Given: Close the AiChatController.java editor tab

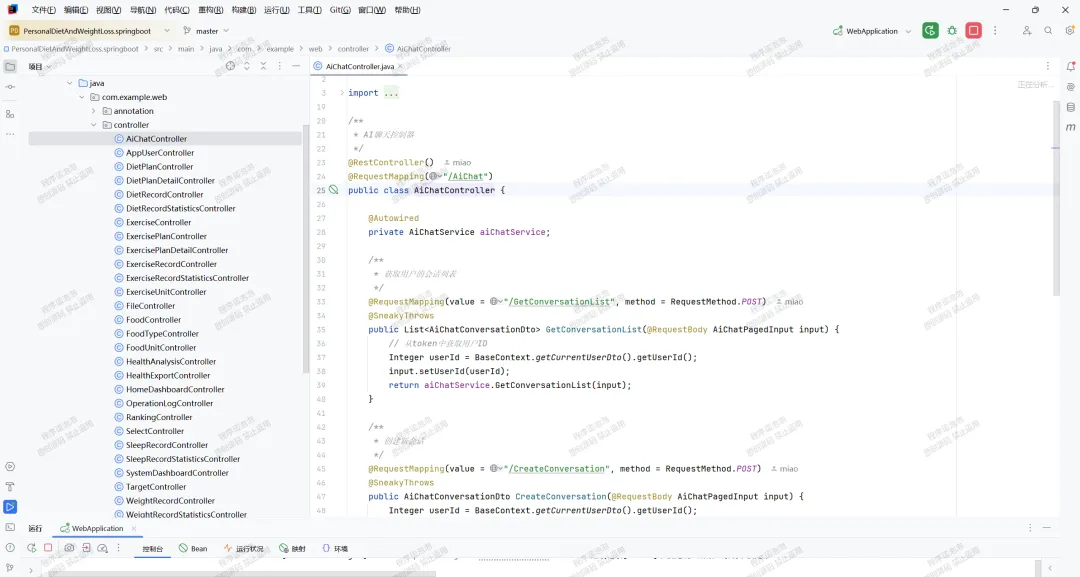Looking at the screenshot, I should pyautogui.click(x=400, y=66).
